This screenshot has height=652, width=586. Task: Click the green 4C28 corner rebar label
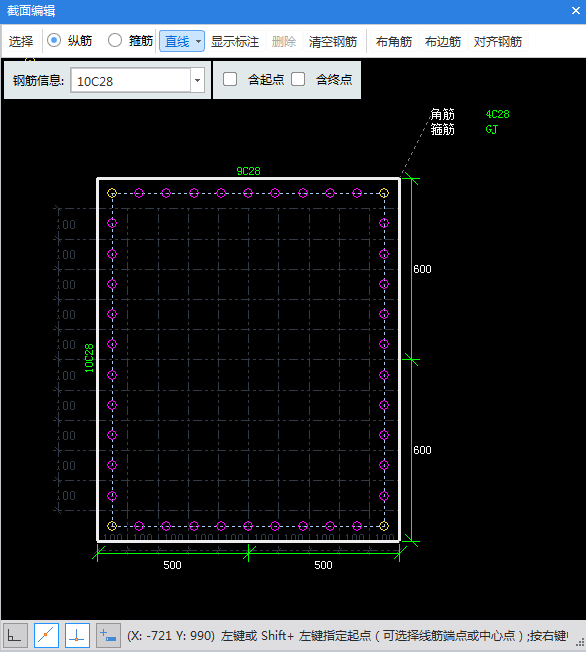click(497, 114)
